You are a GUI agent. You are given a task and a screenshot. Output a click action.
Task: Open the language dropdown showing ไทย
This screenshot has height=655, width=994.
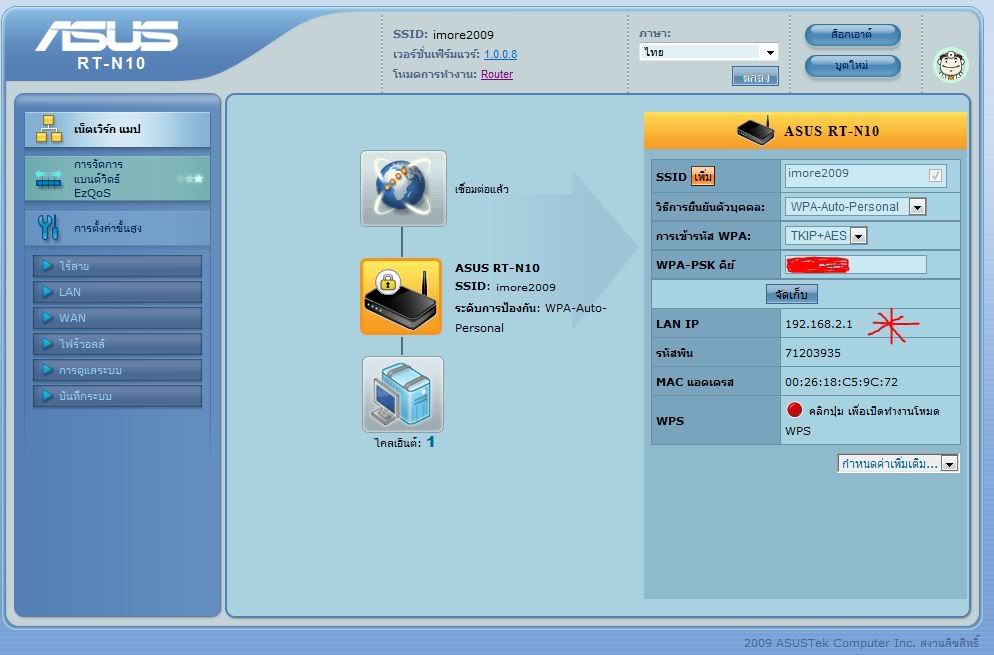point(709,52)
